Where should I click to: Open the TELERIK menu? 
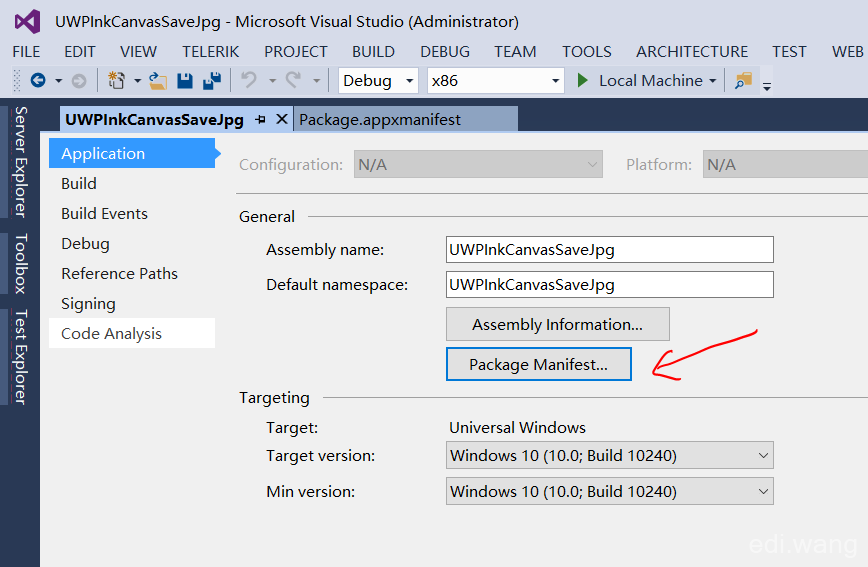pos(211,52)
